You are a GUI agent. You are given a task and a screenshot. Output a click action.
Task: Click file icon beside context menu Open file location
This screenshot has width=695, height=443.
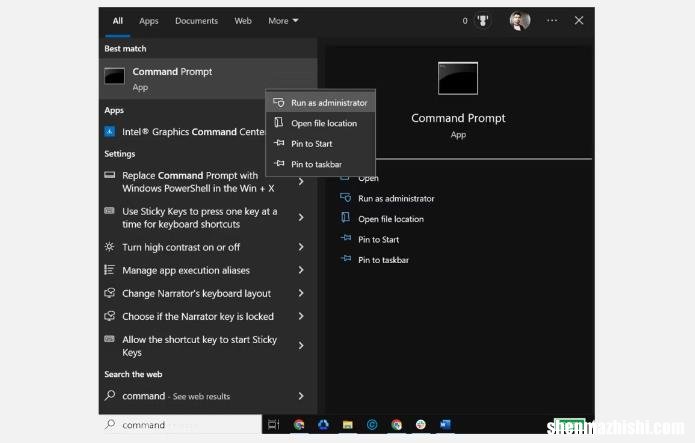pyautogui.click(x=279, y=123)
